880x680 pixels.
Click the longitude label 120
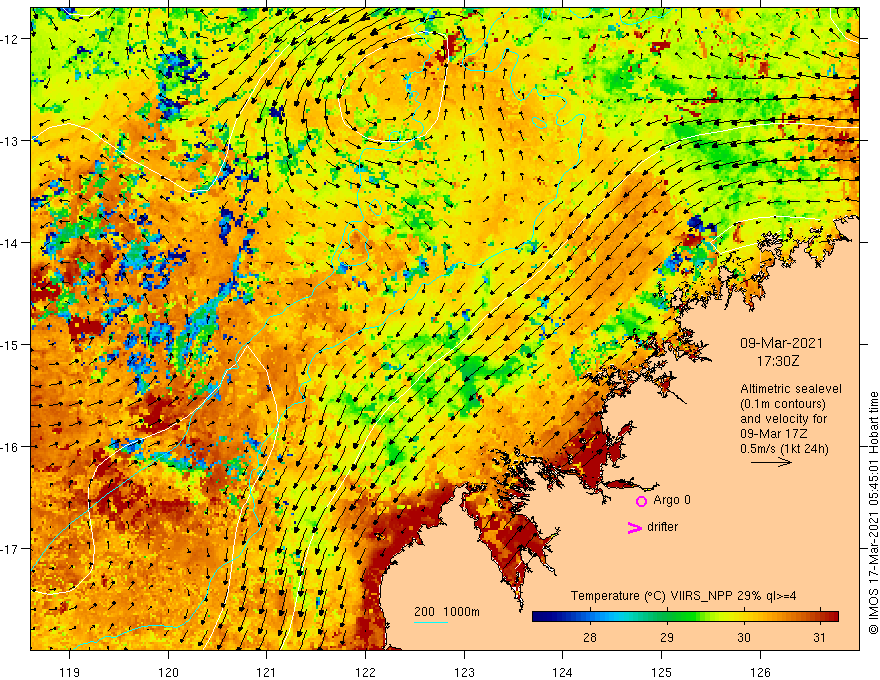(x=168, y=672)
